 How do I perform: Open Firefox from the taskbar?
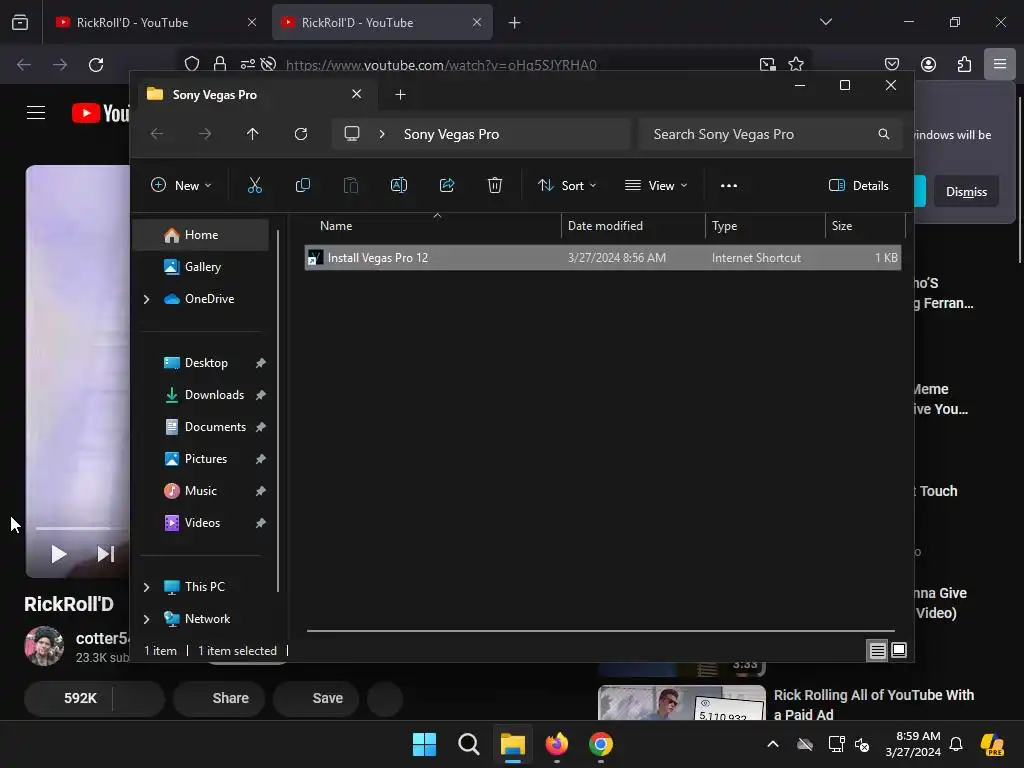point(556,744)
